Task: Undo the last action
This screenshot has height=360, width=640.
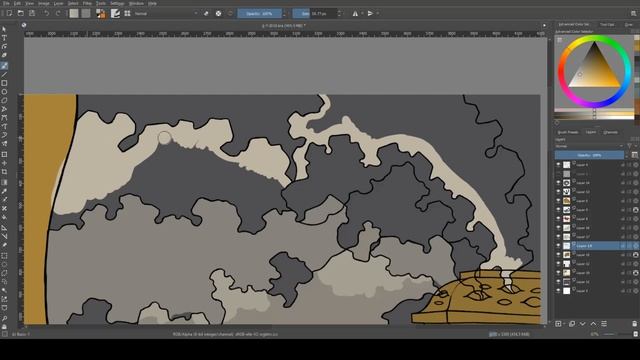Action: coord(47,13)
